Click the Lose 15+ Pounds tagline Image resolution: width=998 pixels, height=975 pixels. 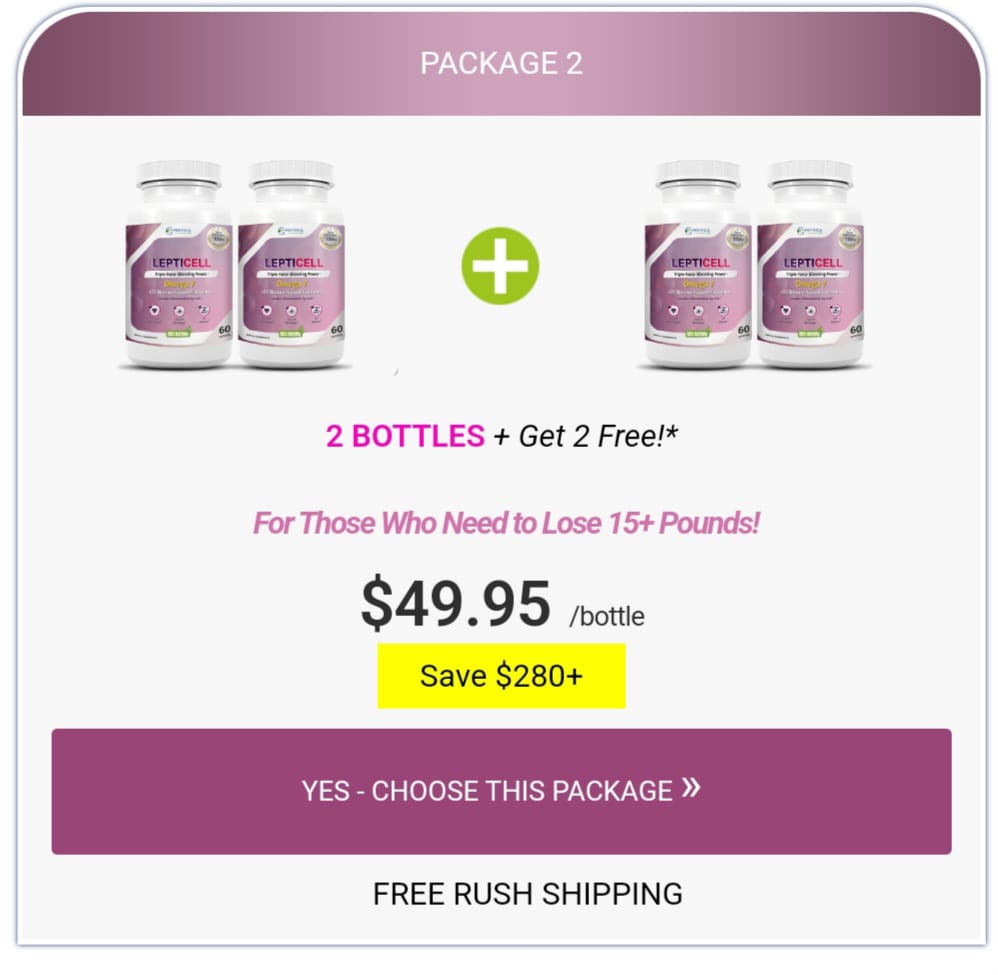click(x=506, y=523)
